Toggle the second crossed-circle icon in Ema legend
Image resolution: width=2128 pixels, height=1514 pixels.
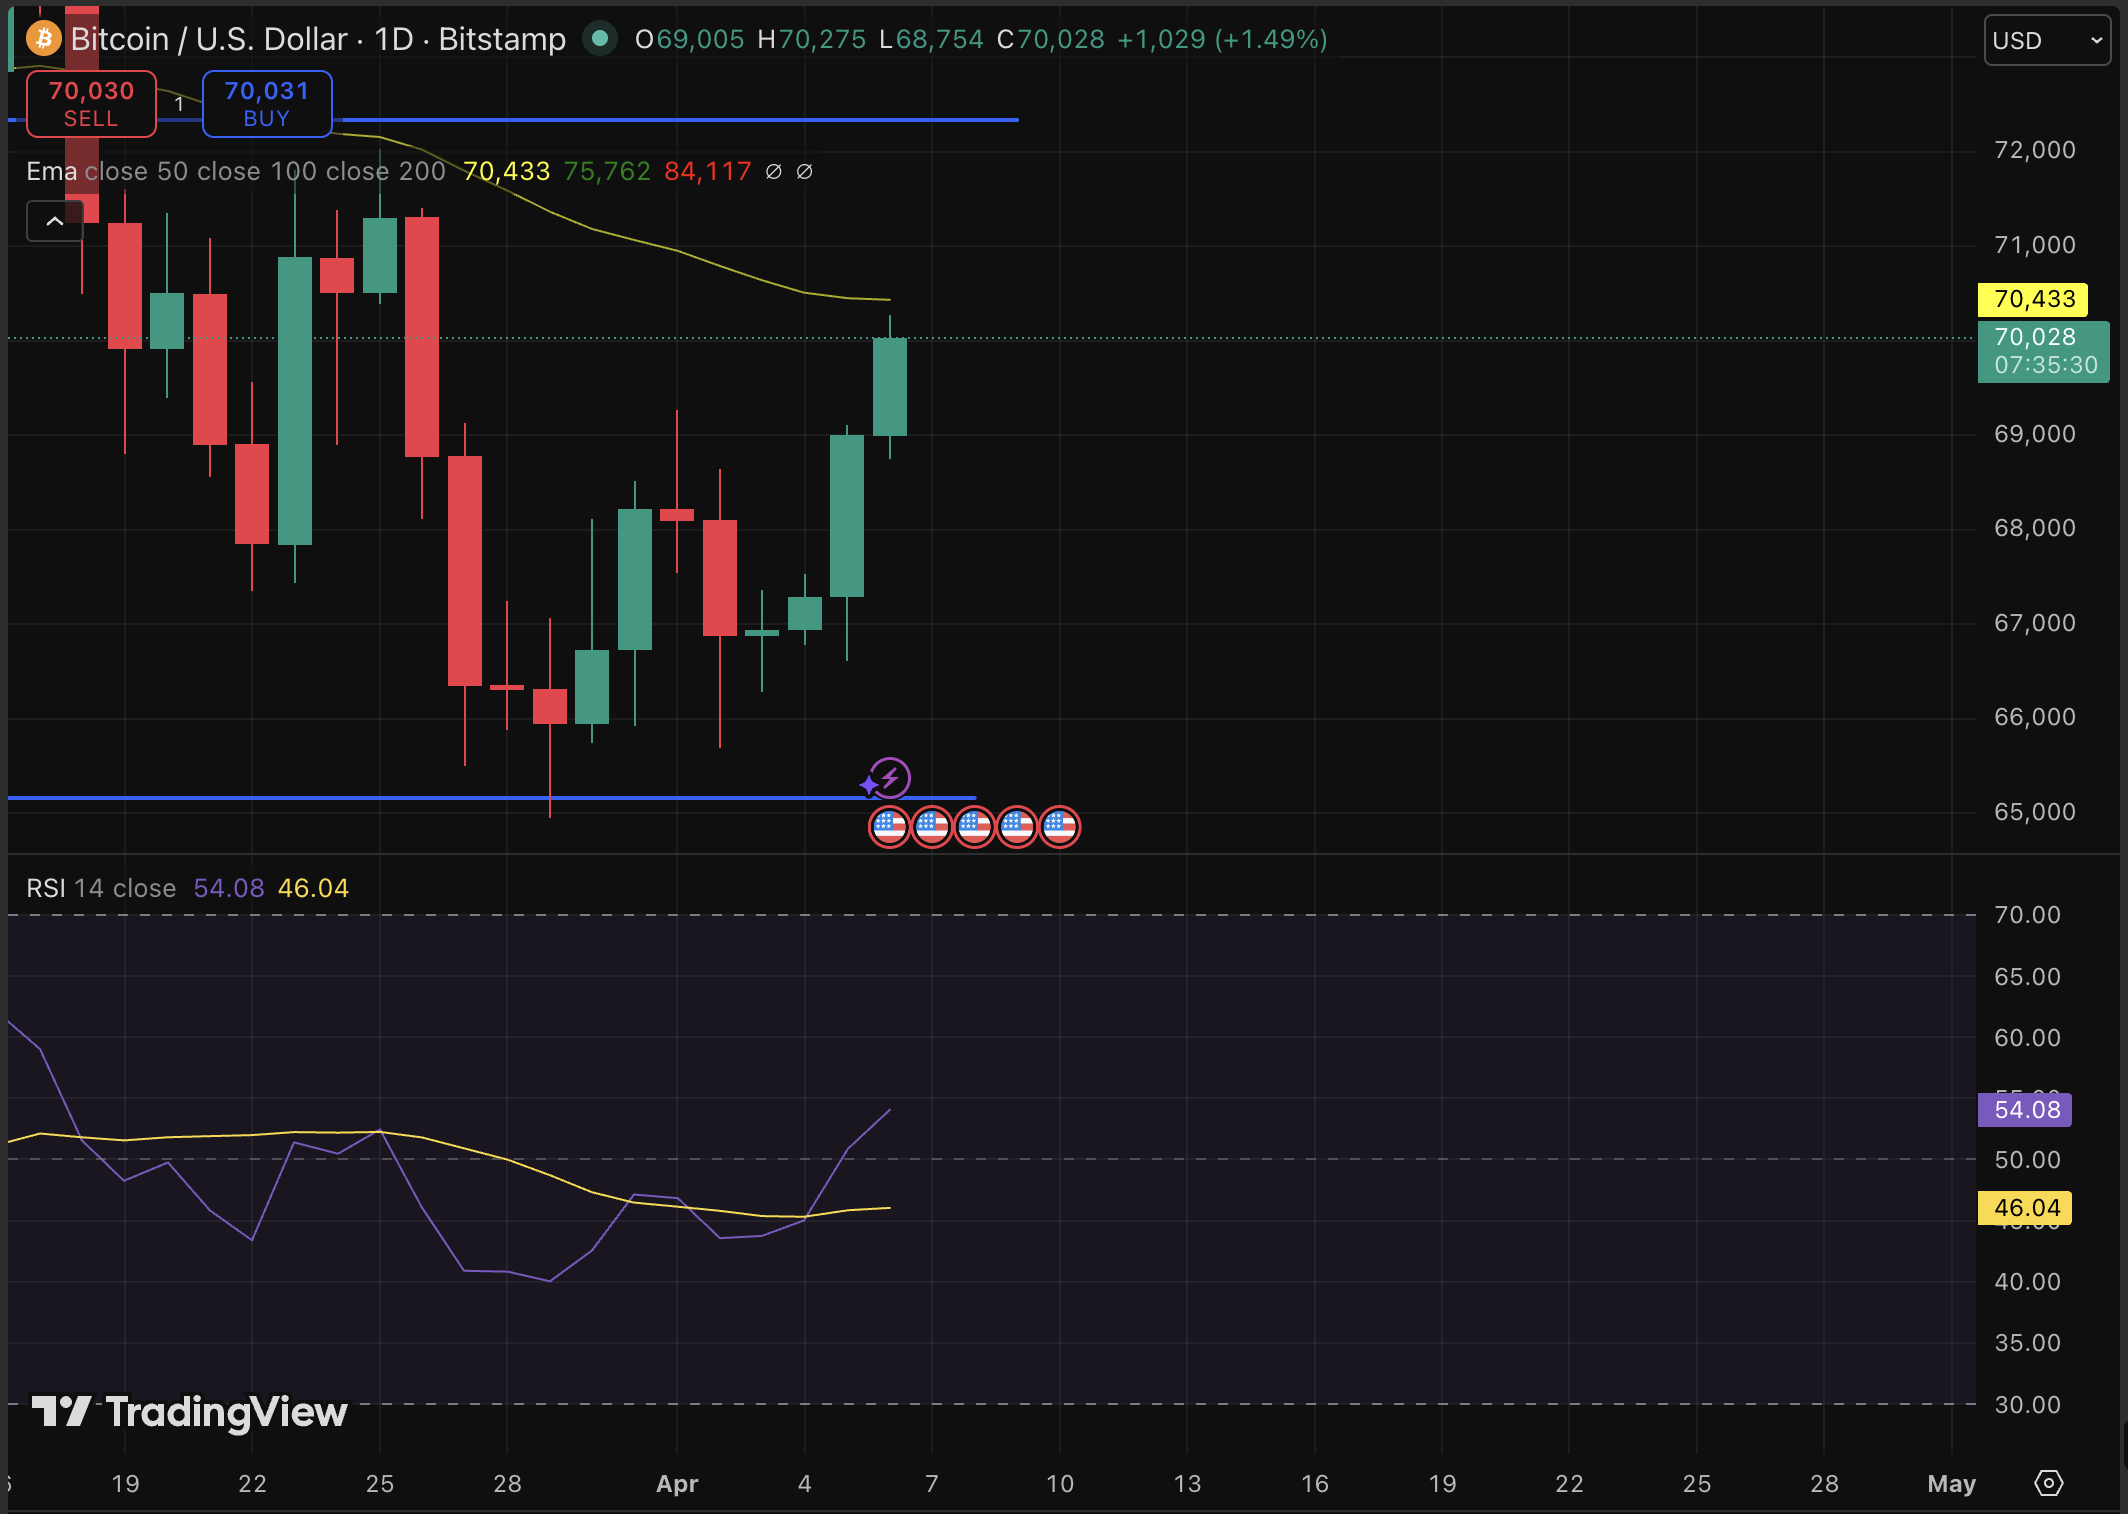[x=805, y=171]
